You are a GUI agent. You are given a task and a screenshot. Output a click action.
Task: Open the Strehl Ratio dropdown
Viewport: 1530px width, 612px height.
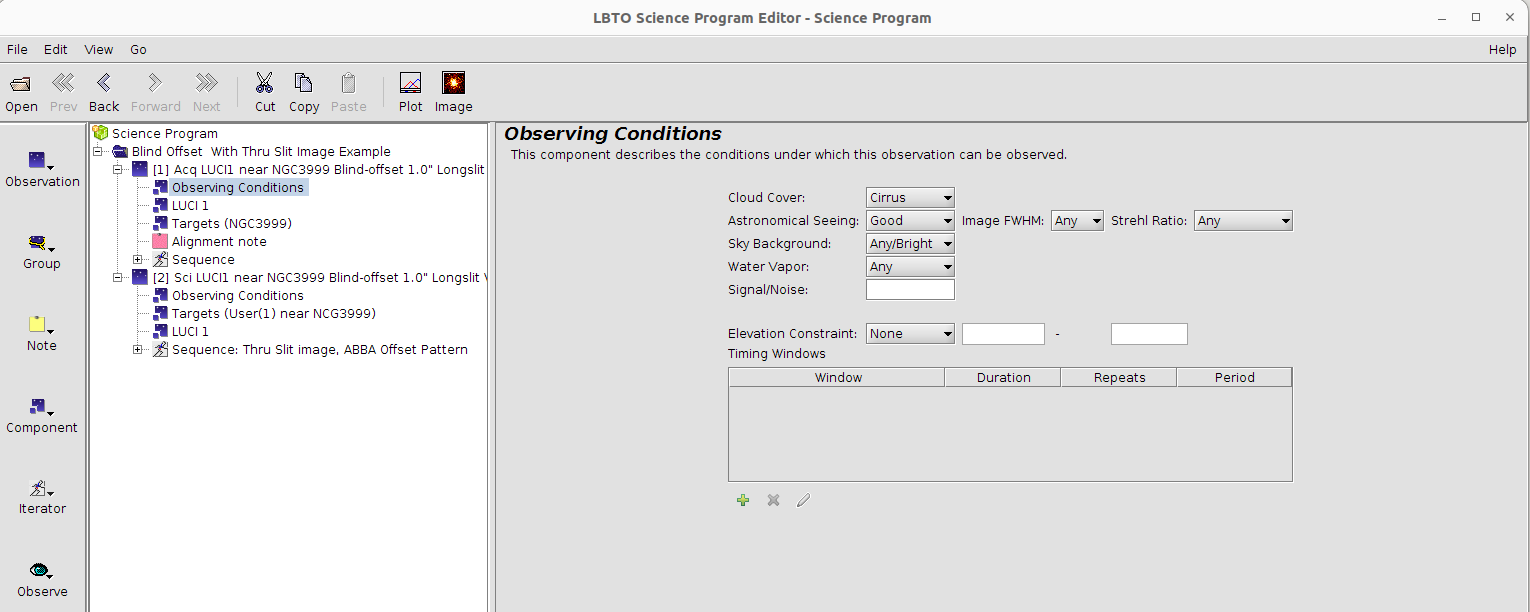1243,221
